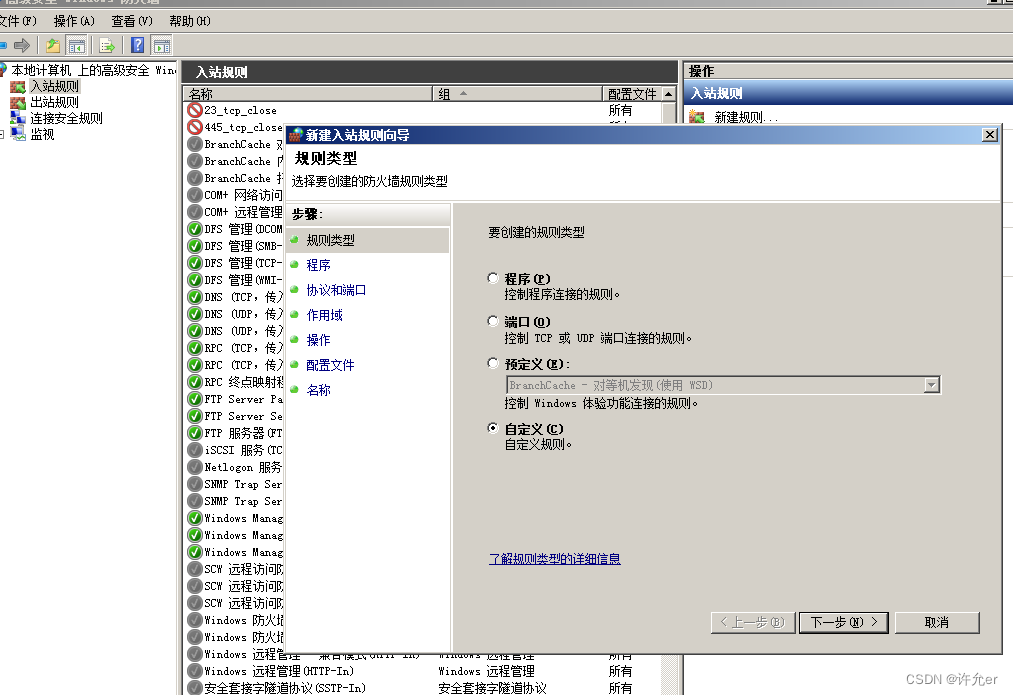Click the show/hide console tree icon
The width and height of the screenshot is (1013, 695).
tap(76, 46)
